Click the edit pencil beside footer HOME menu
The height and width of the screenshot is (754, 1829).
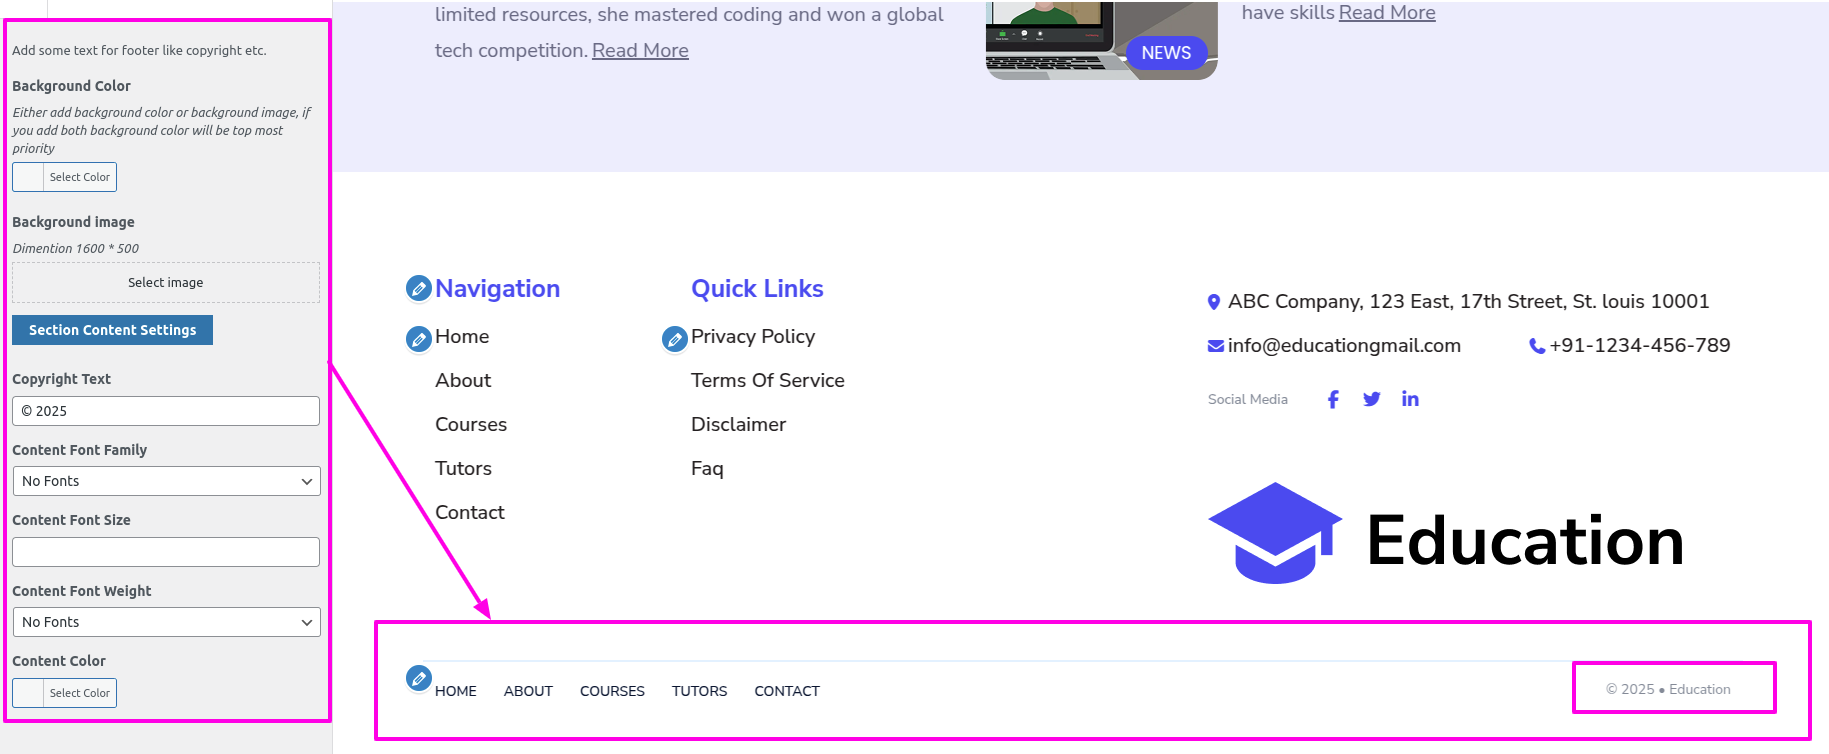click(x=419, y=678)
